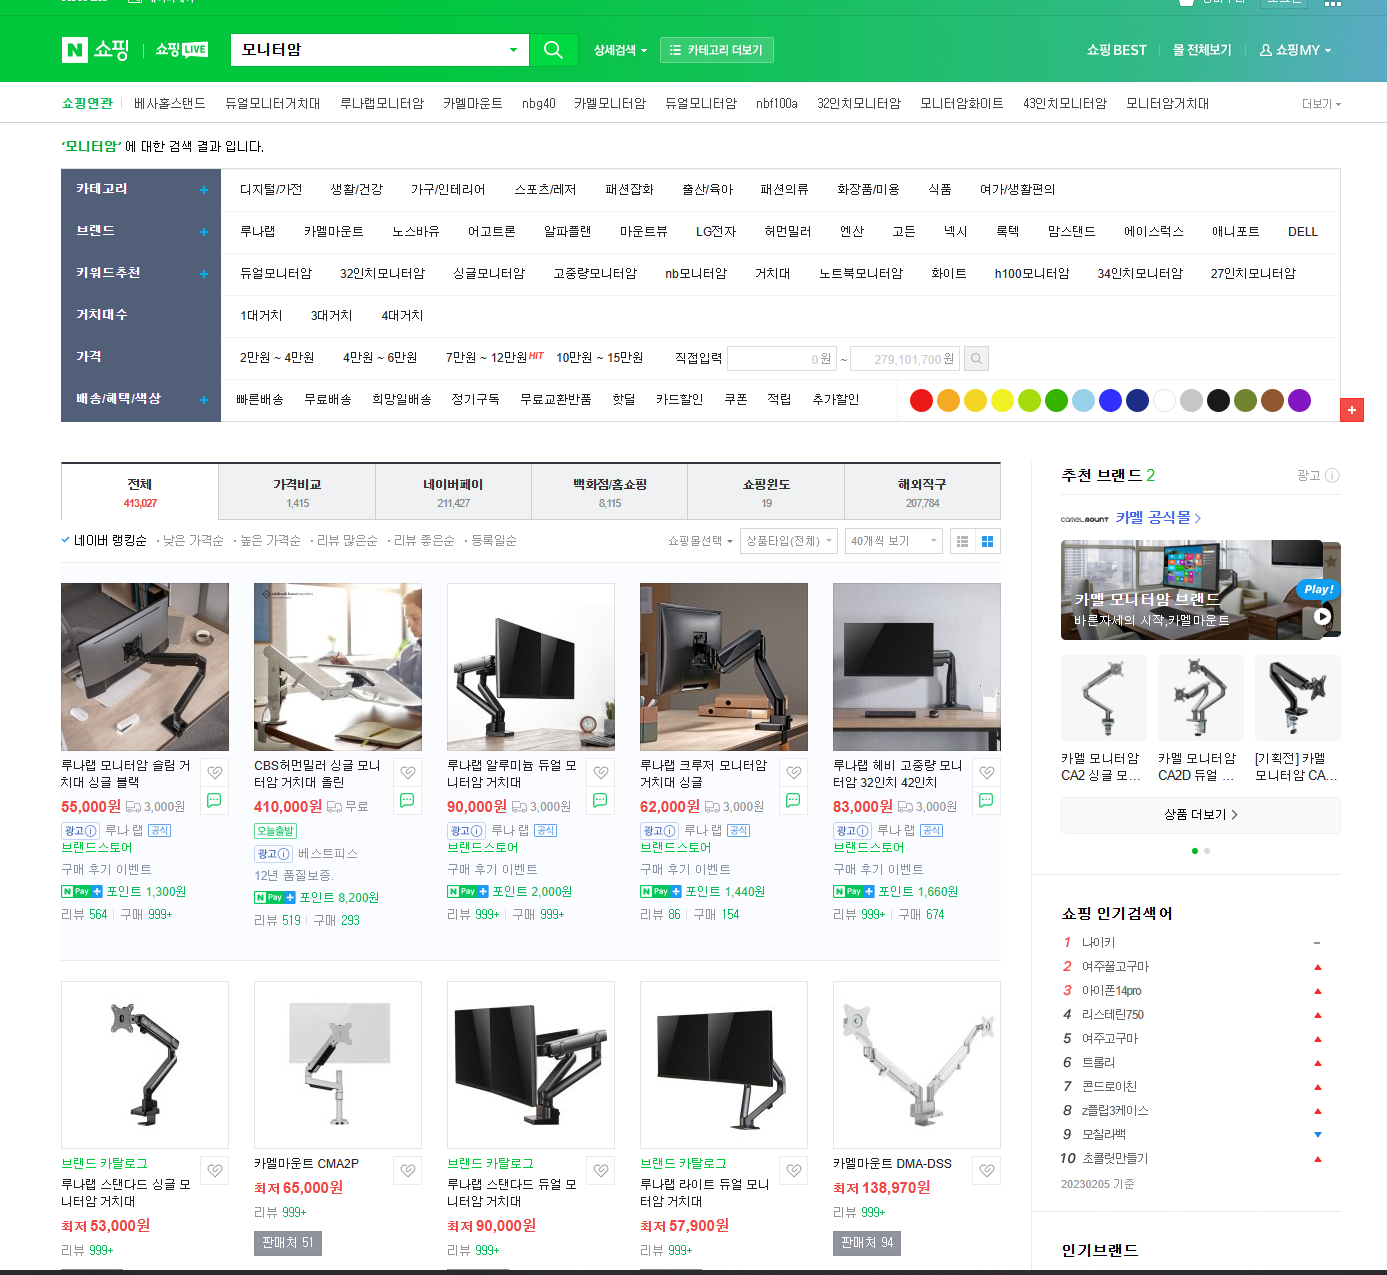Wishlist heart for 루나랩 크루저 62,000원 item

794,773
